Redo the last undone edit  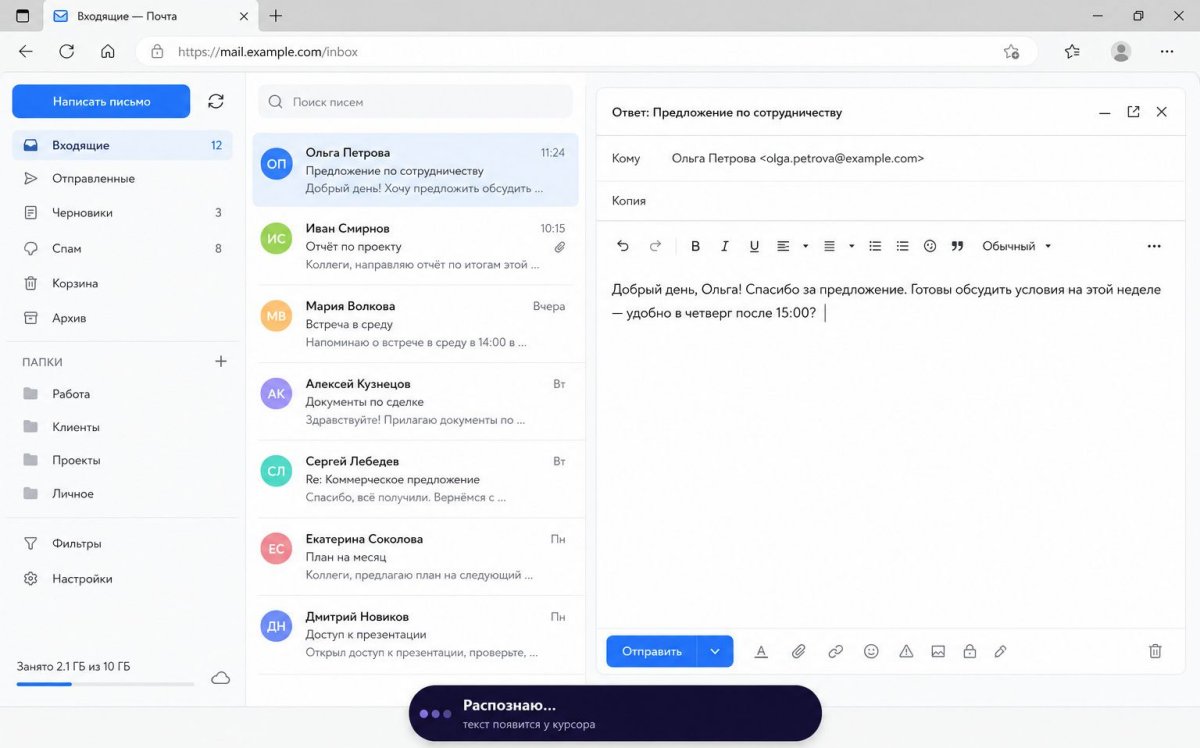656,246
